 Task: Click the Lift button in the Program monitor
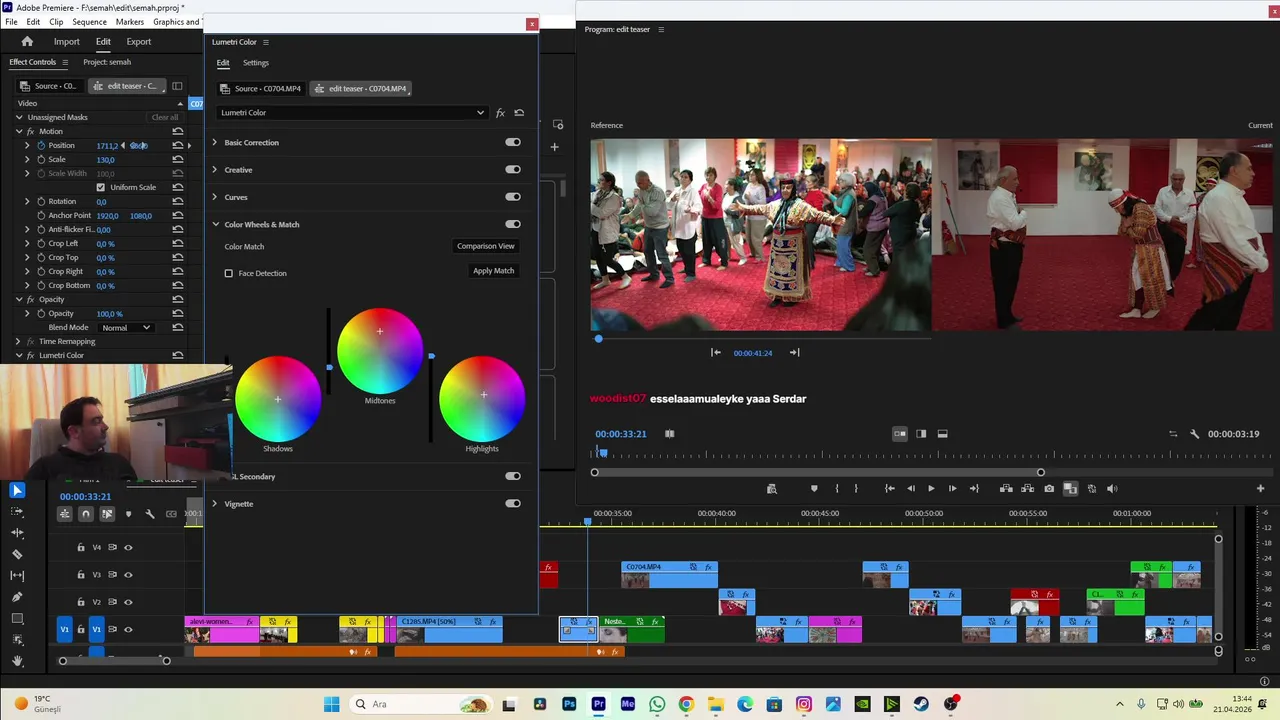(1006, 489)
